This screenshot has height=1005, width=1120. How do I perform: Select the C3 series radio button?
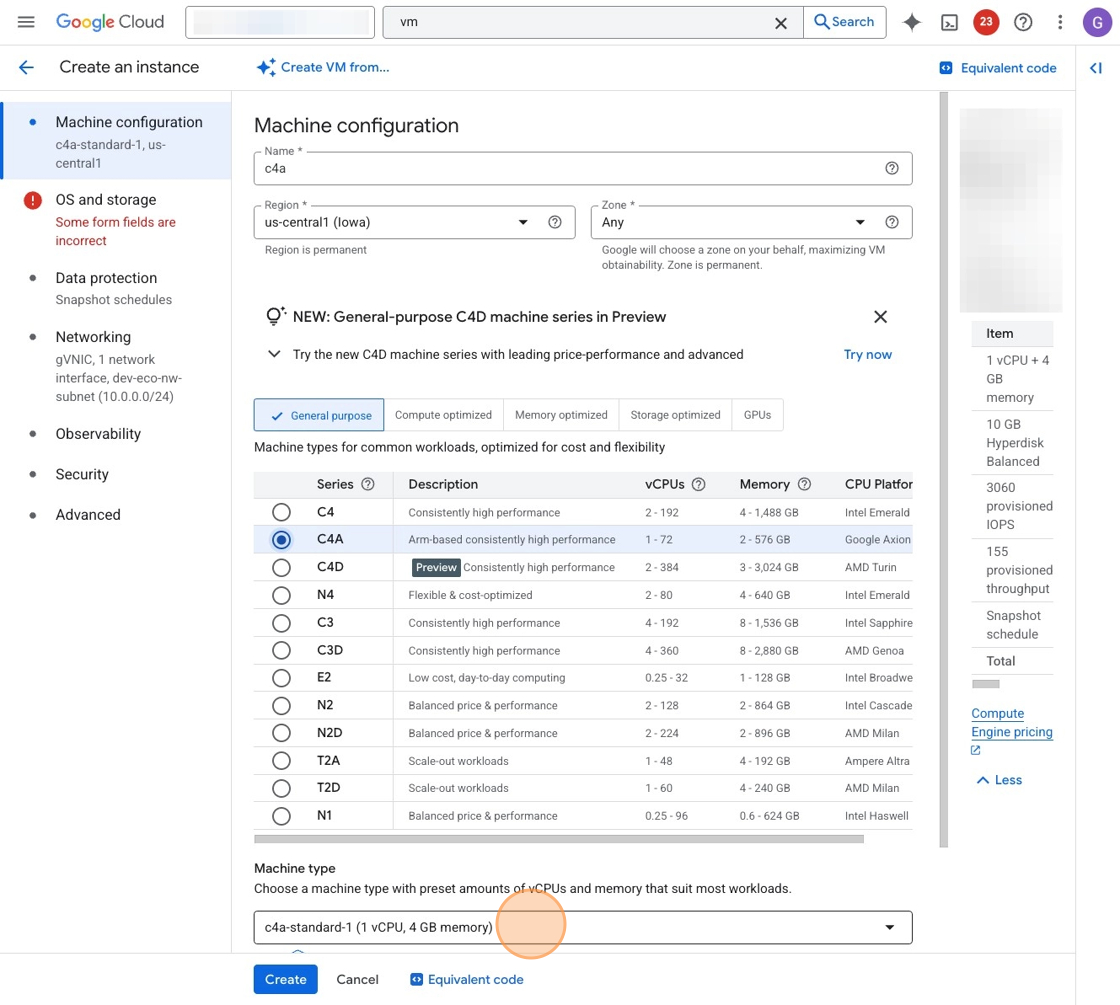click(x=281, y=623)
